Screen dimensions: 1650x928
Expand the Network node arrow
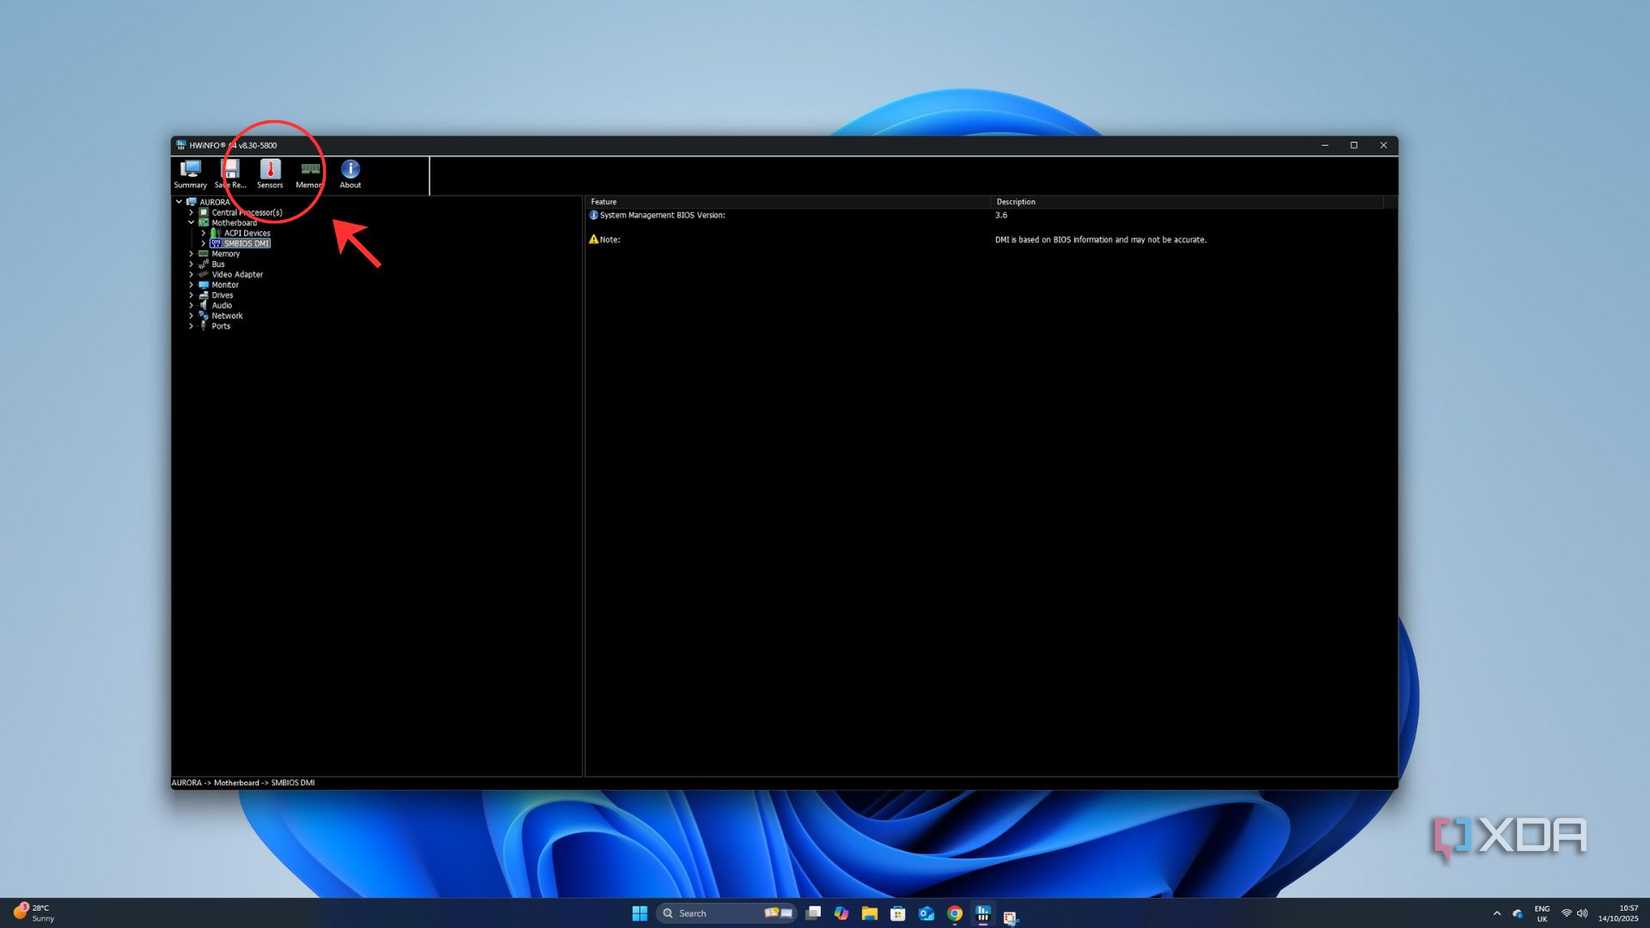pos(191,316)
